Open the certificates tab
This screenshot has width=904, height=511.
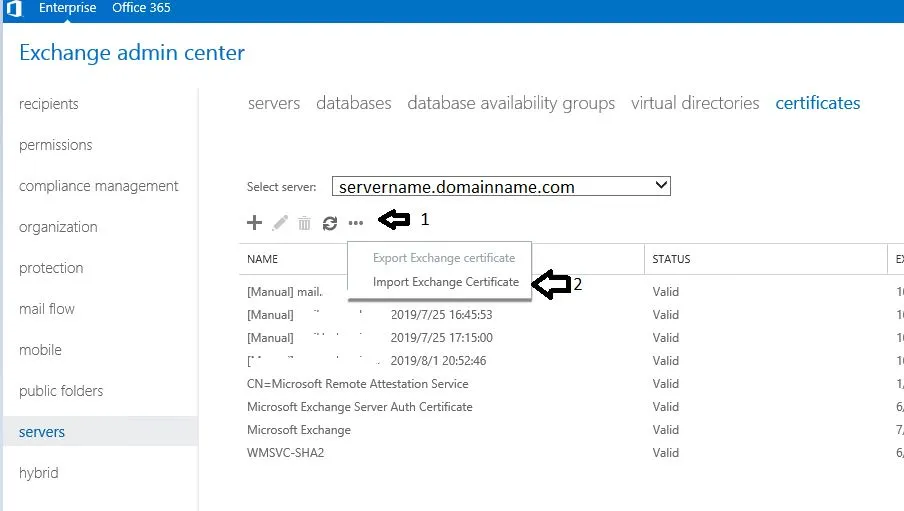(818, 103)
